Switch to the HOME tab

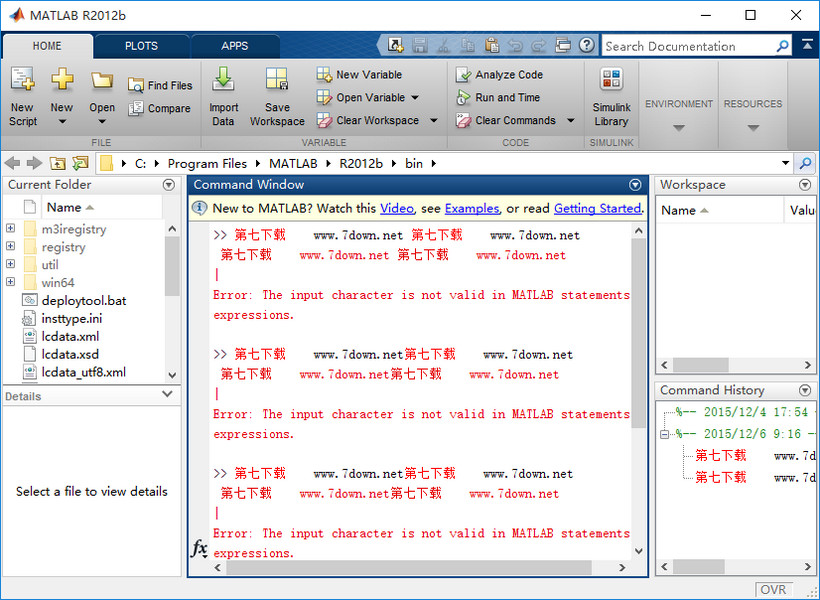[x=47, y=46]
